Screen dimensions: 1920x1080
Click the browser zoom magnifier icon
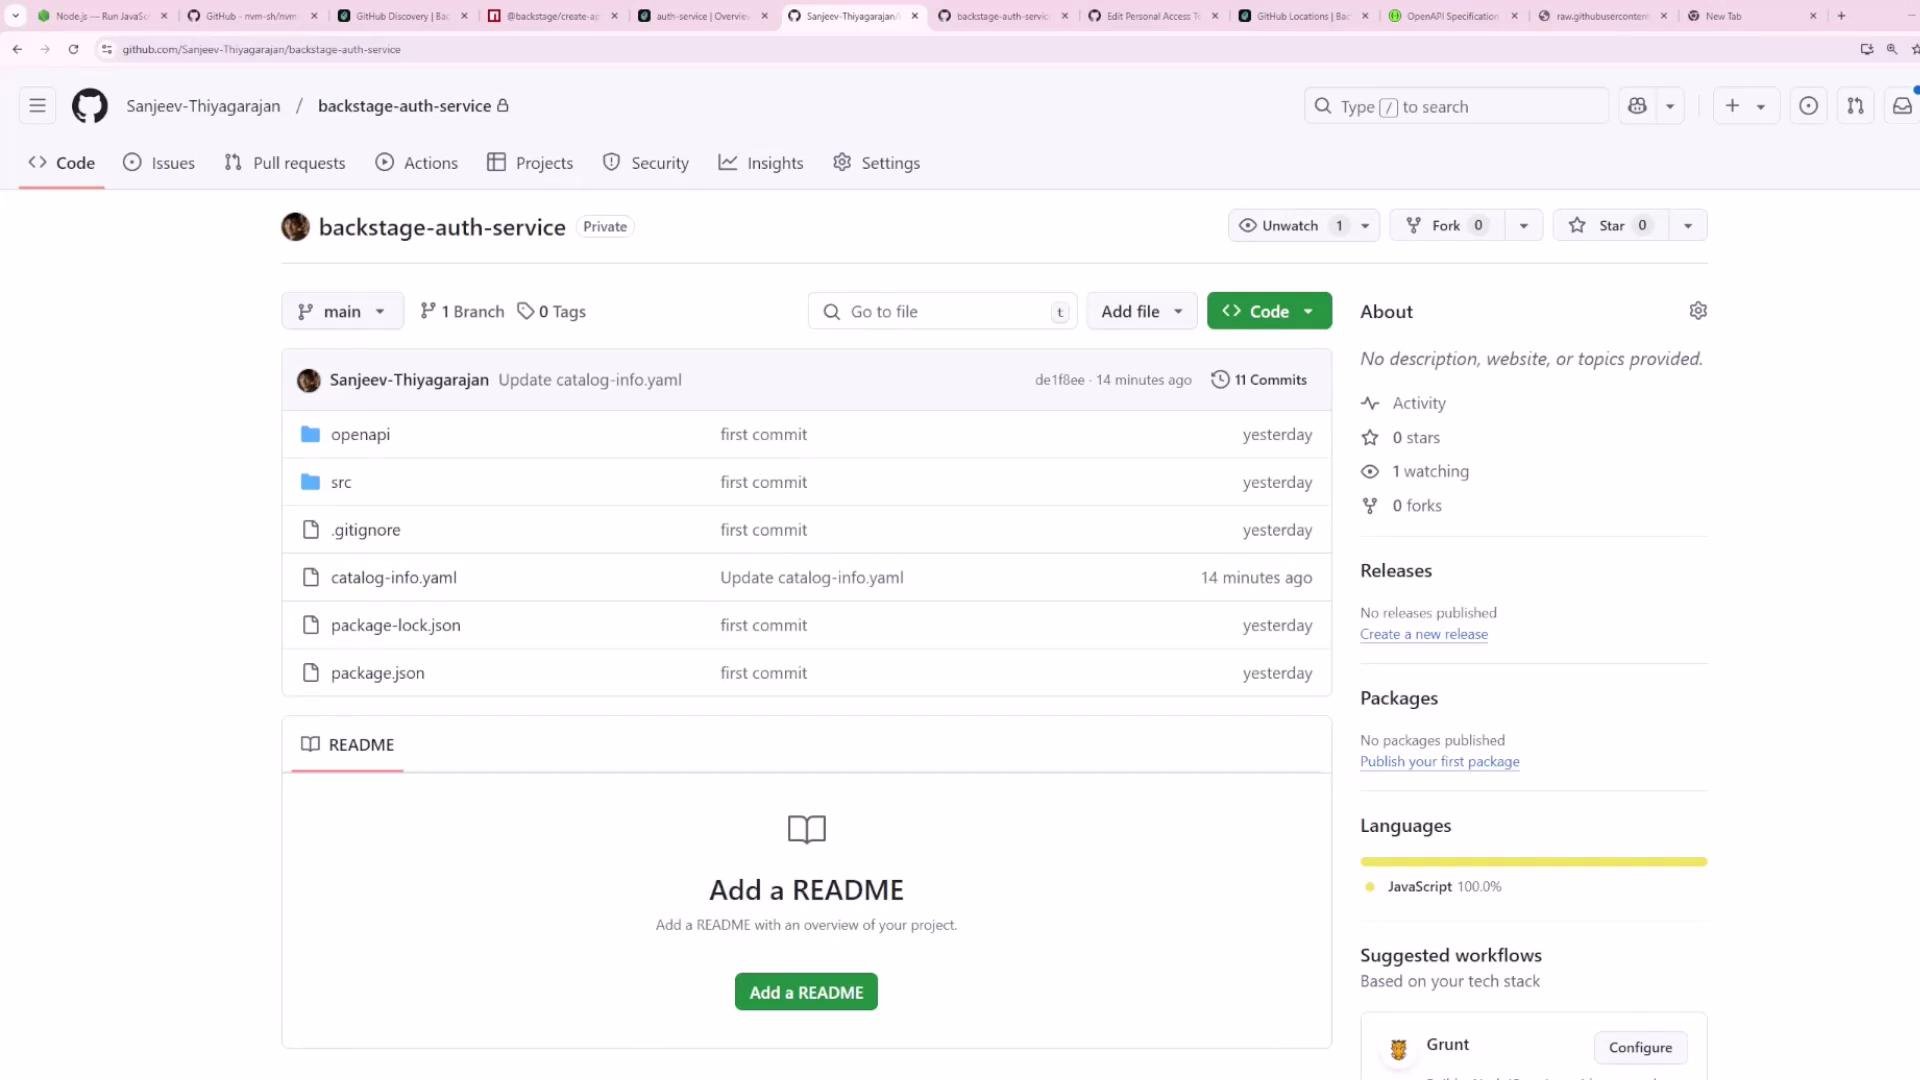[x=1891, y=49]
